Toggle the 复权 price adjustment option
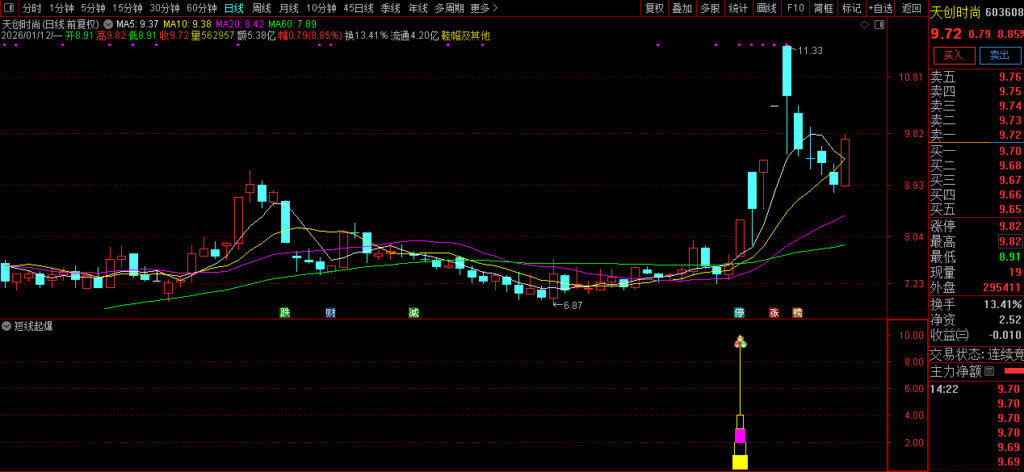The image size is (1024, 472). click(654, 7)
